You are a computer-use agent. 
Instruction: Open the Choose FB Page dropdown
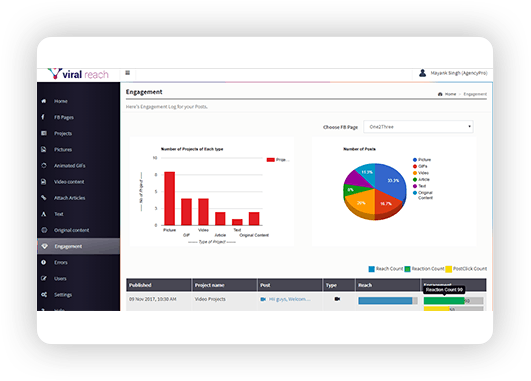pyautogui.click(x=418, y=127)
